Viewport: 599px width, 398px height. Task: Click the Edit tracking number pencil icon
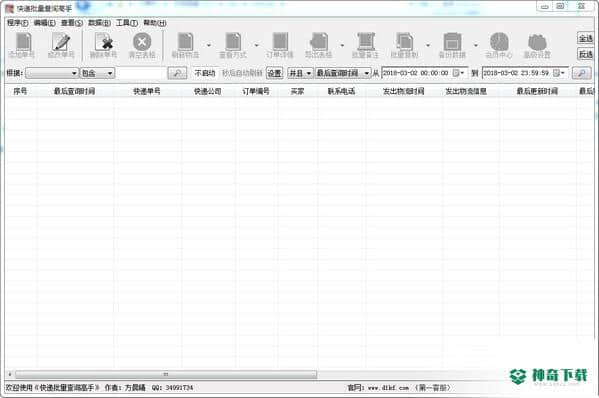[x=61, y=42]
